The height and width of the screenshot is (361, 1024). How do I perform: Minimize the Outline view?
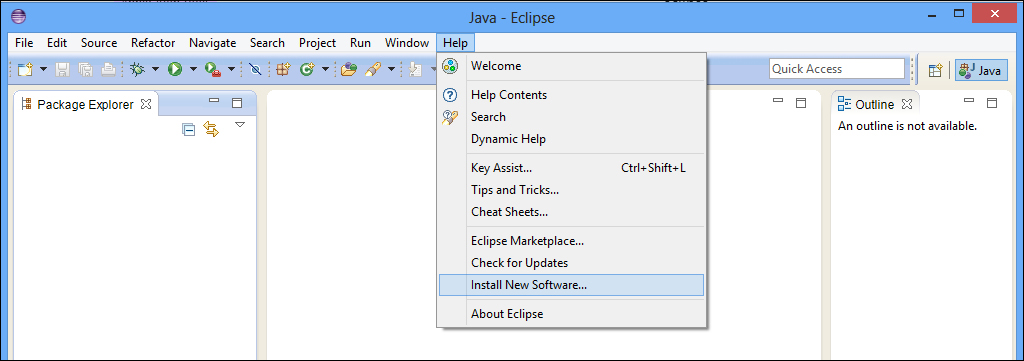point(969,101)
